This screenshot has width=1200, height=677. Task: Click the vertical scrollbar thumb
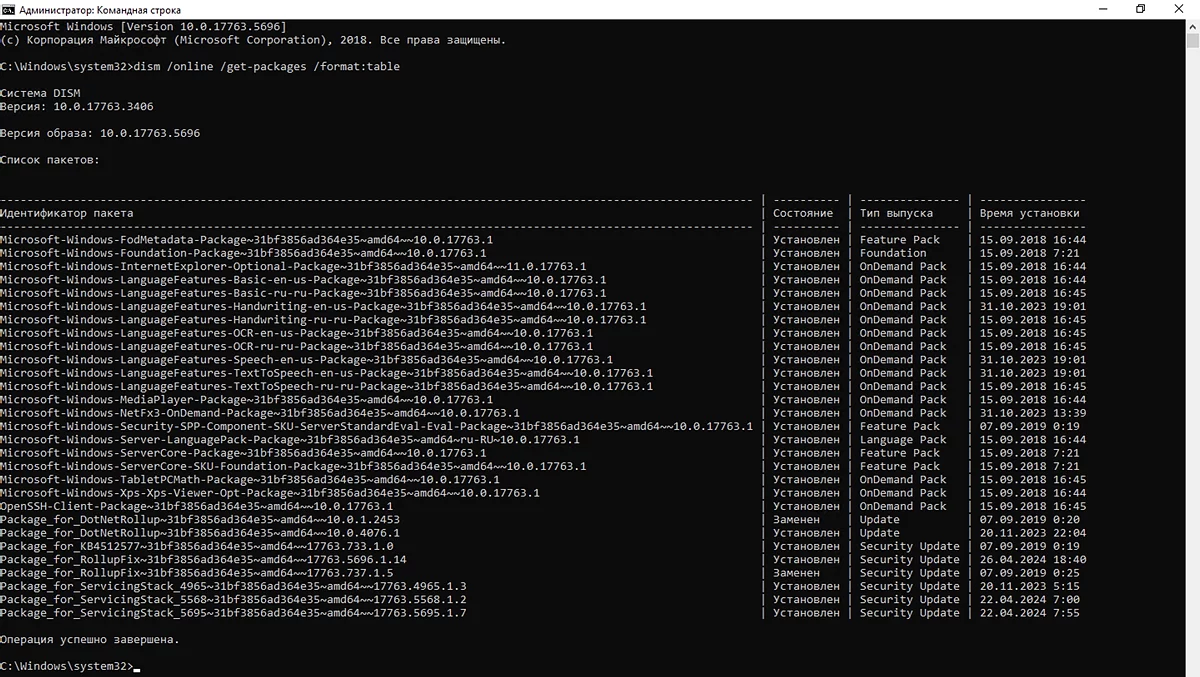click(1192, 40)
